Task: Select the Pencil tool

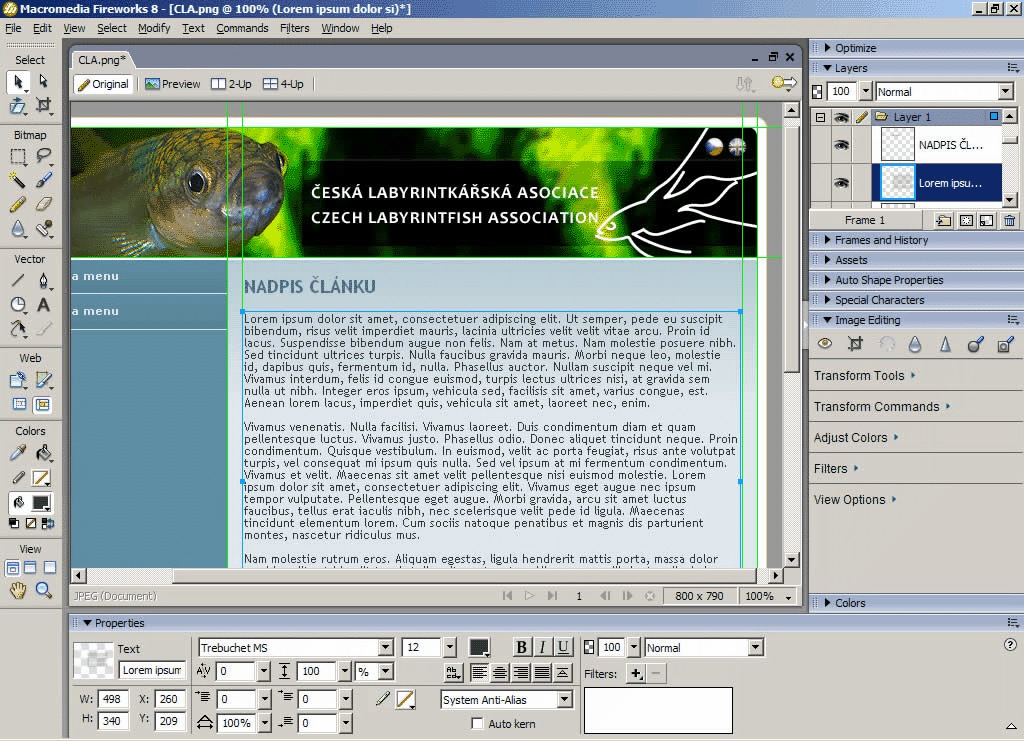Action: click(x=18, y=204)
